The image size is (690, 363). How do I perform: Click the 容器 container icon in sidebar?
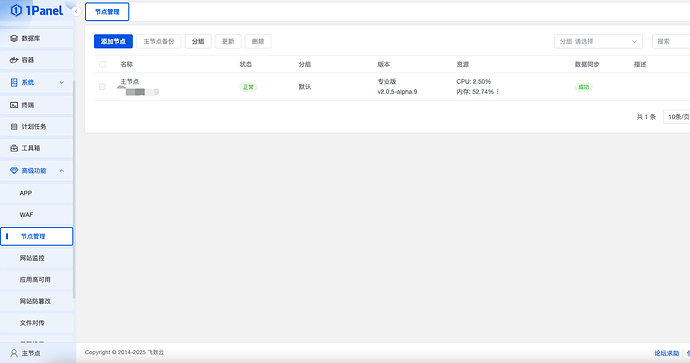pyautogui.click(x=14, y=60)
